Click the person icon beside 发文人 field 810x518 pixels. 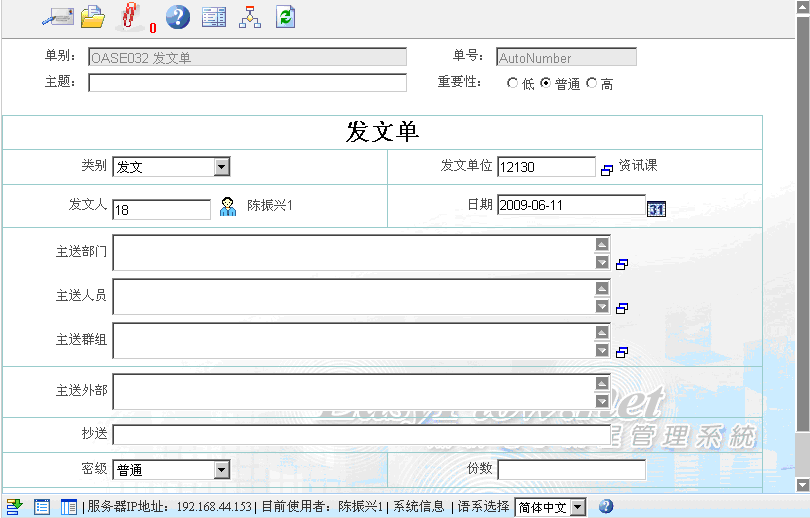[228, 207]
